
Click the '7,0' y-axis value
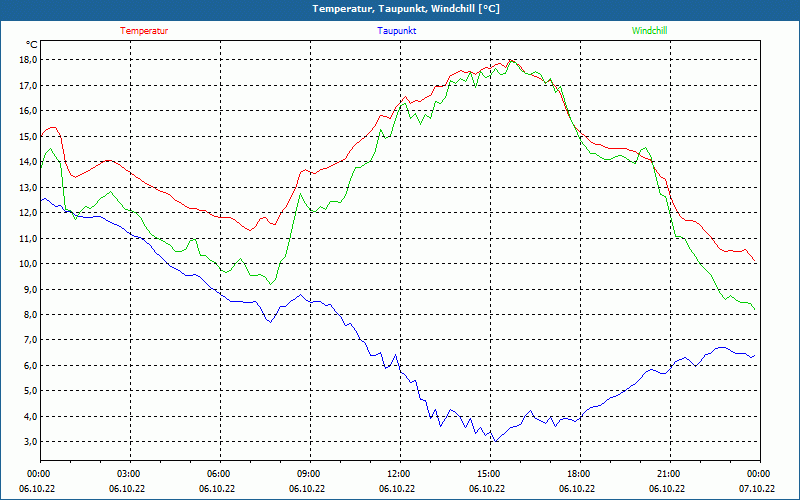(x=31, y=340)
